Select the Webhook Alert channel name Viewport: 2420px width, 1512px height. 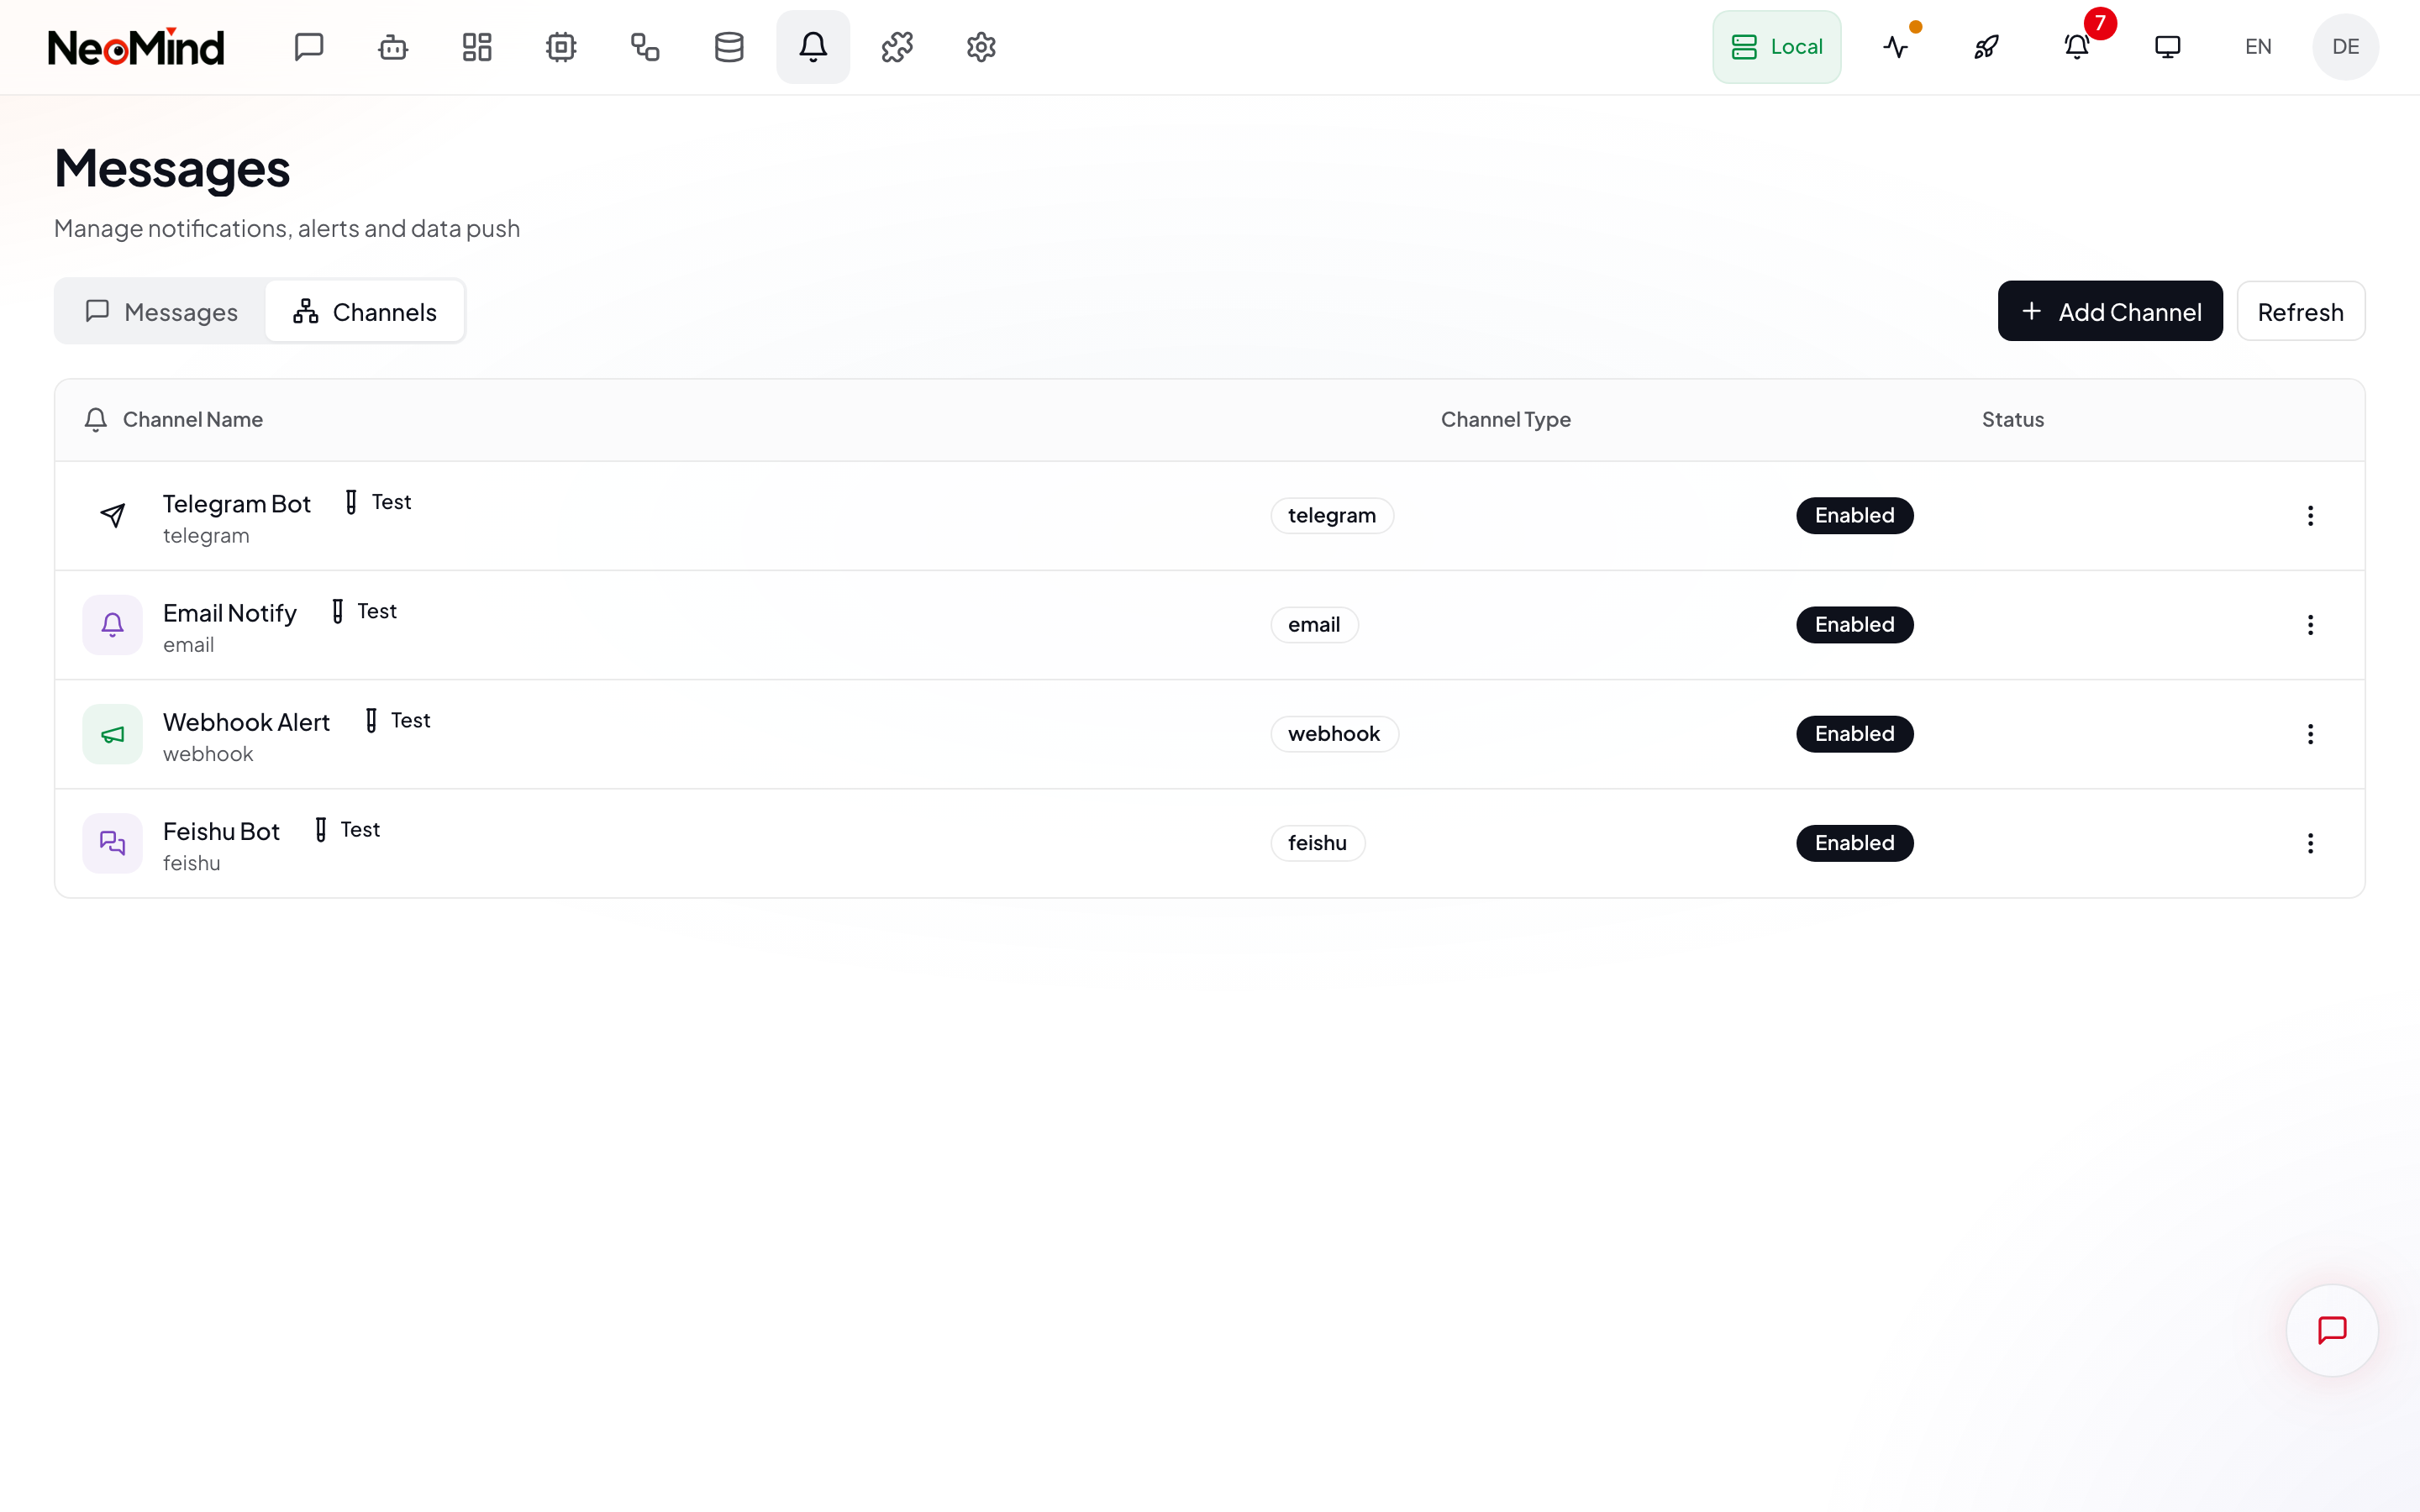(x=246, y=722)
